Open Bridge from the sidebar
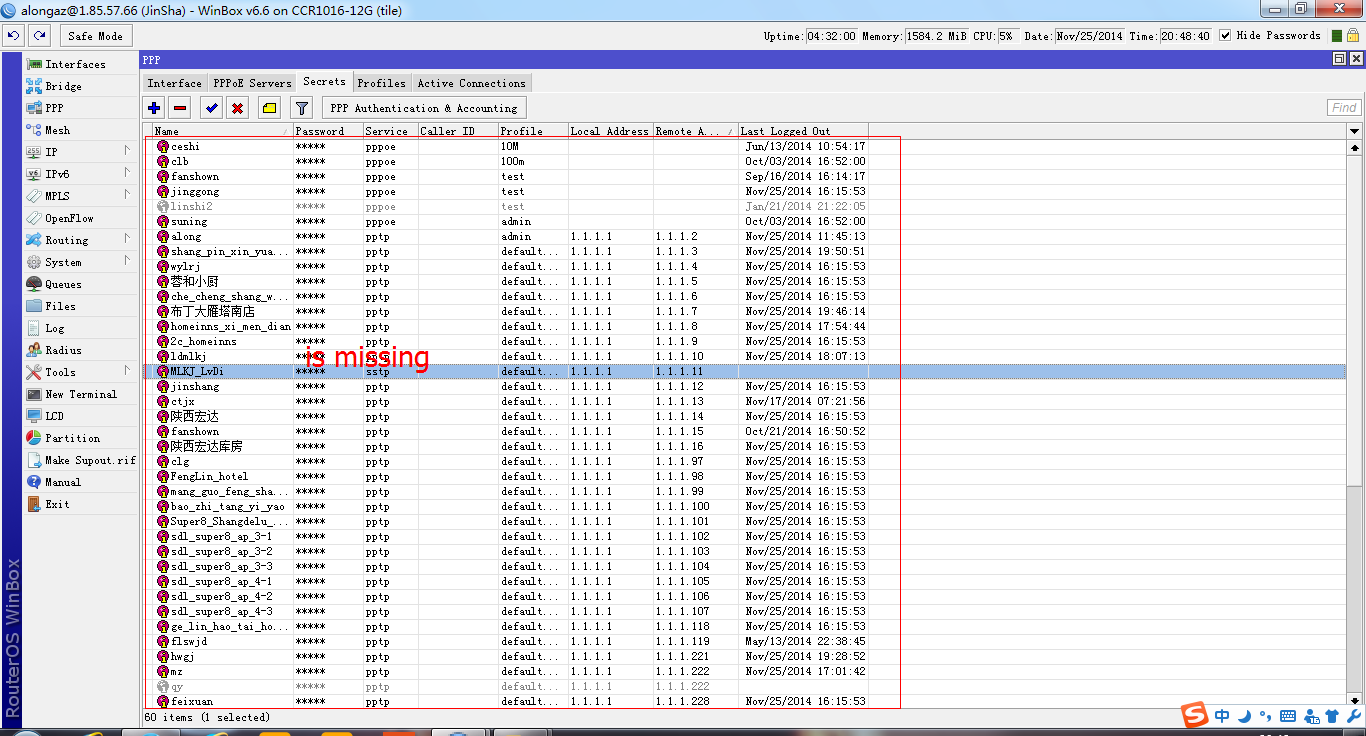Image resolution: width=1366 pixels, height=736 pixels. 80,86
